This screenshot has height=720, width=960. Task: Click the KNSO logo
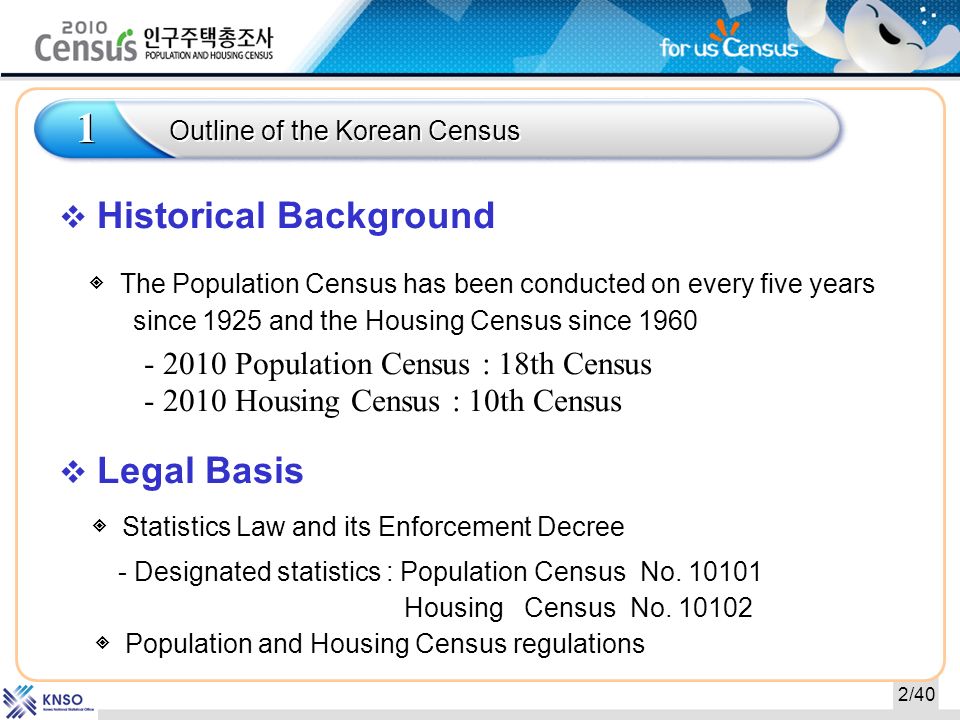tap(48, 702)
